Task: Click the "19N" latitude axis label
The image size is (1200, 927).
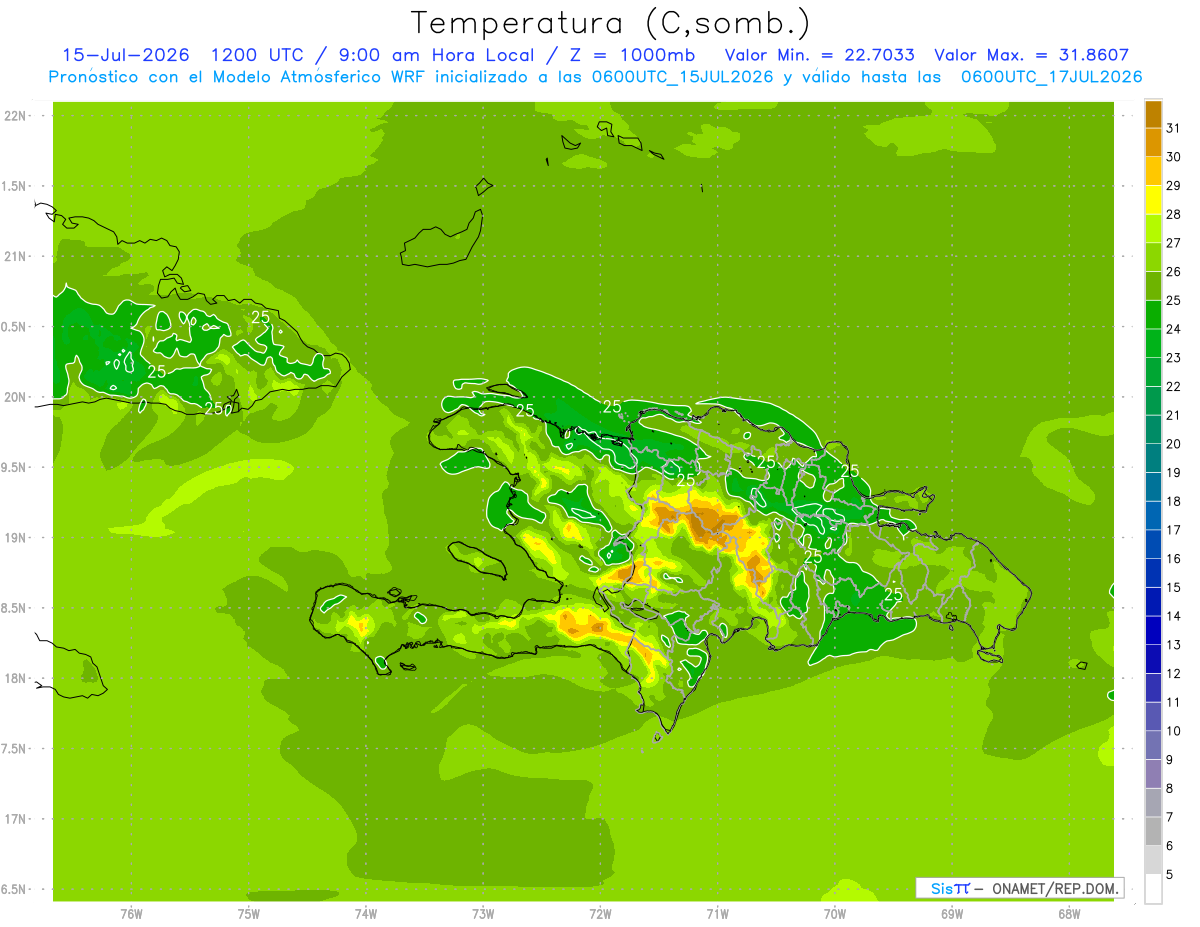Action: 15,537
